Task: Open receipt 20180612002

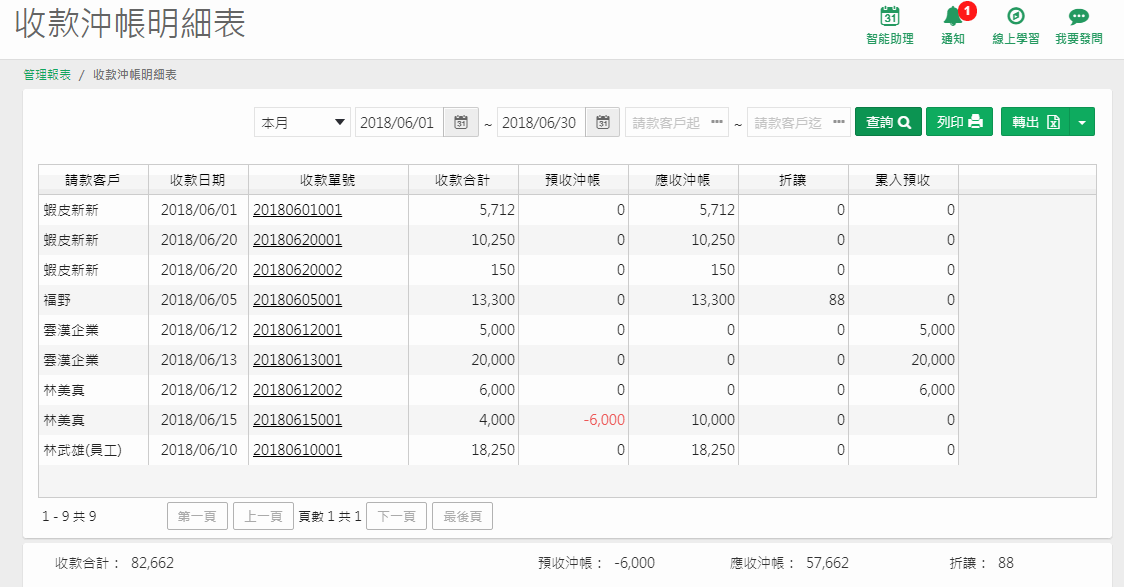Action: tap(297, 391)
